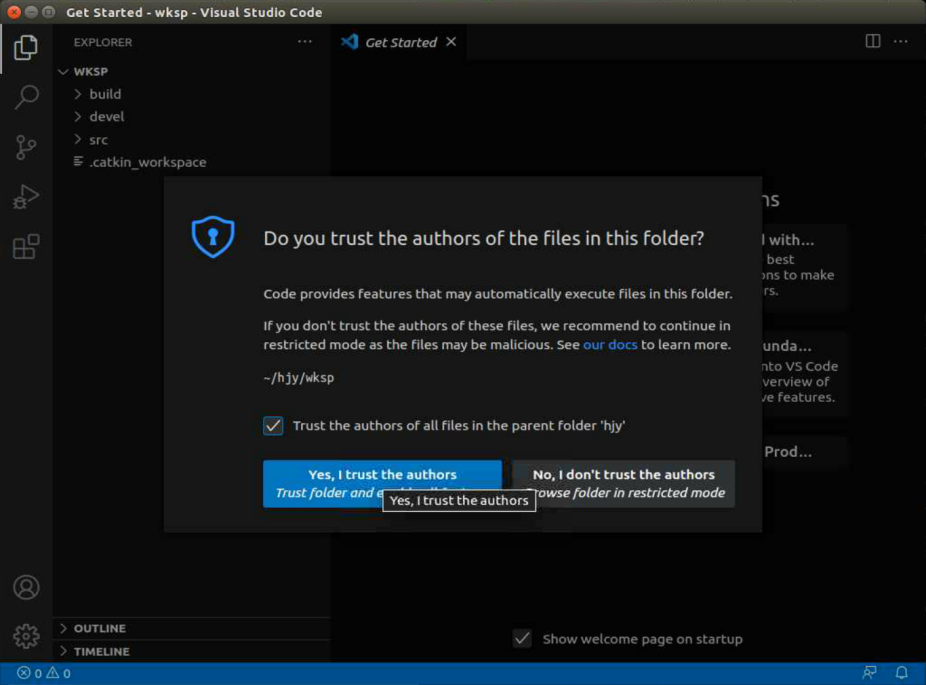Screen dimensions: 926x685
Task: Click No, I don't trust the authors
Action: tap(624, 484)
